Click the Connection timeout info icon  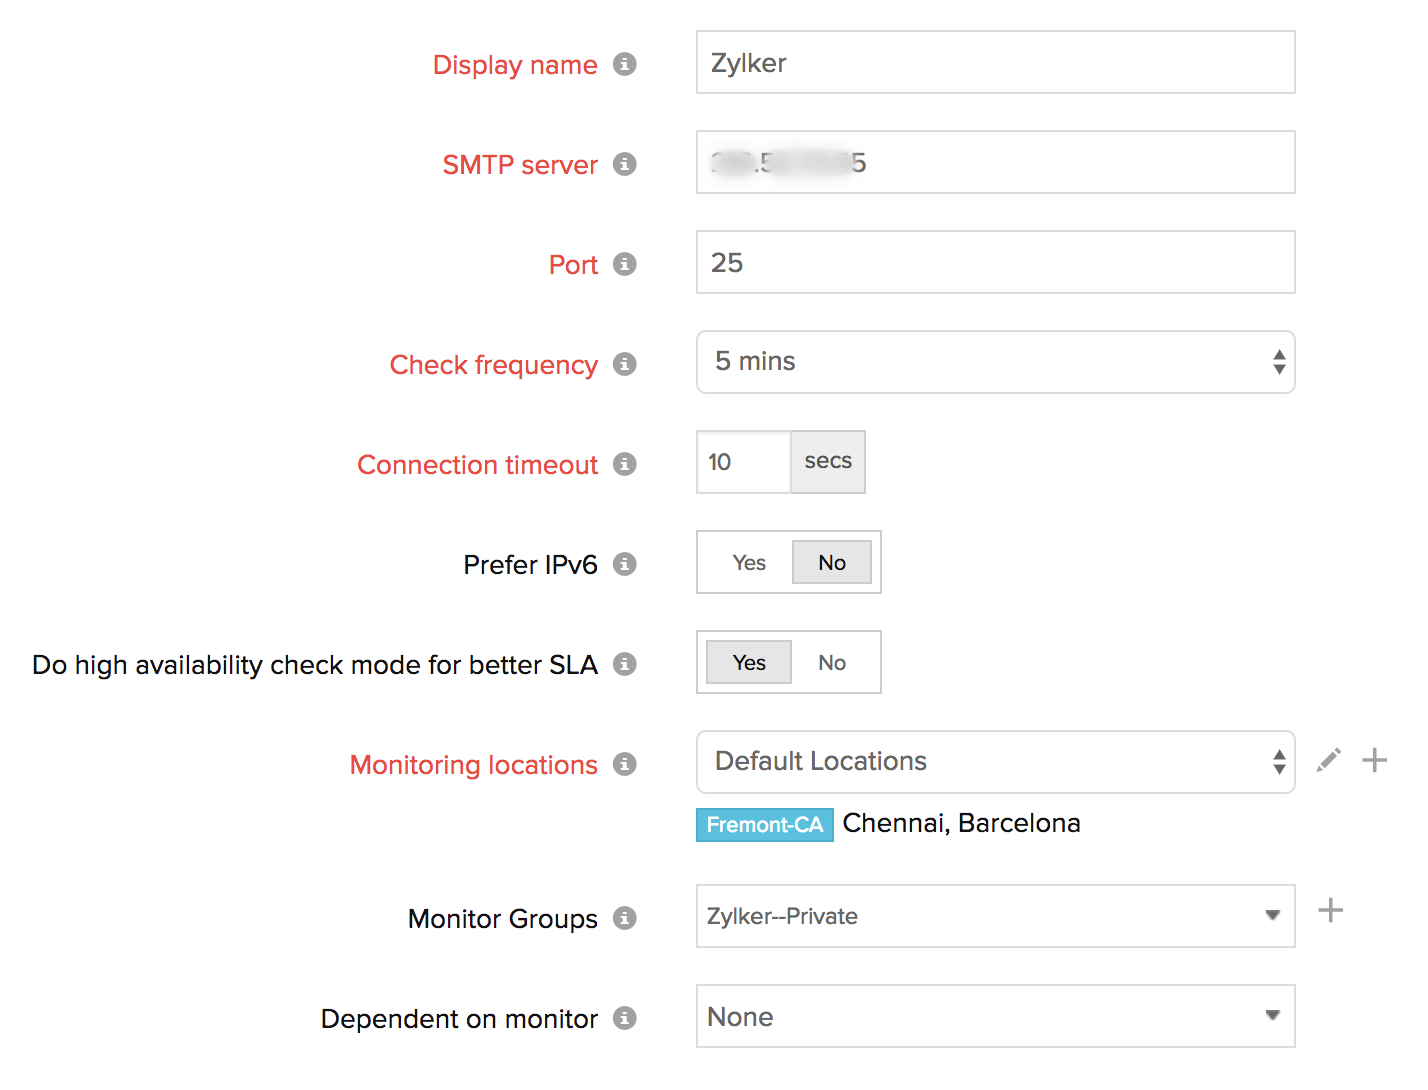625,464
